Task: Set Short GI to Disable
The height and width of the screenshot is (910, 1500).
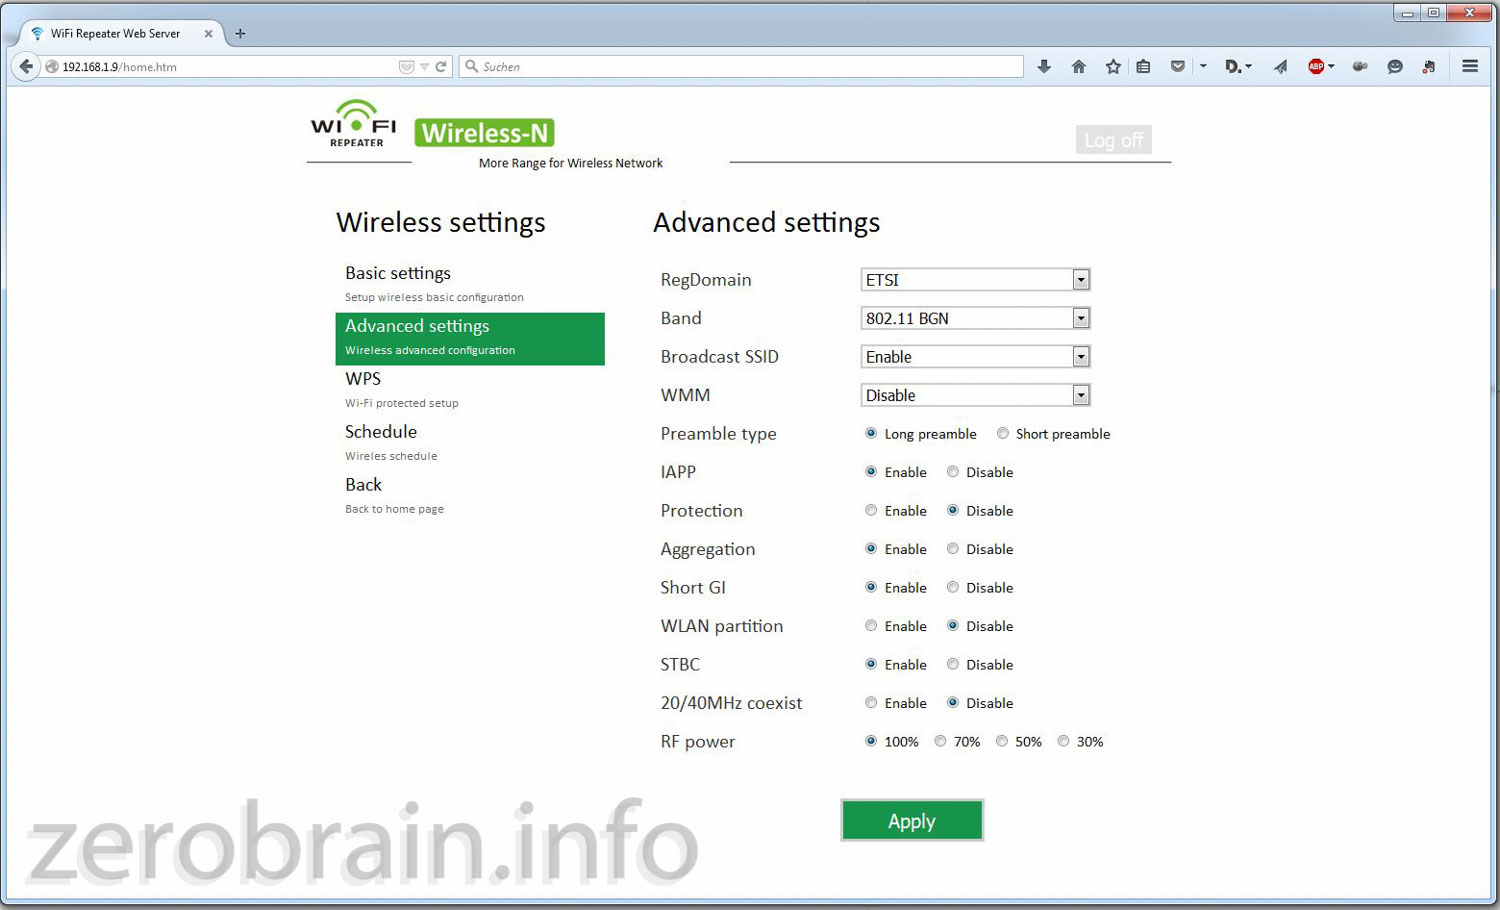Action: click(953, 587)
